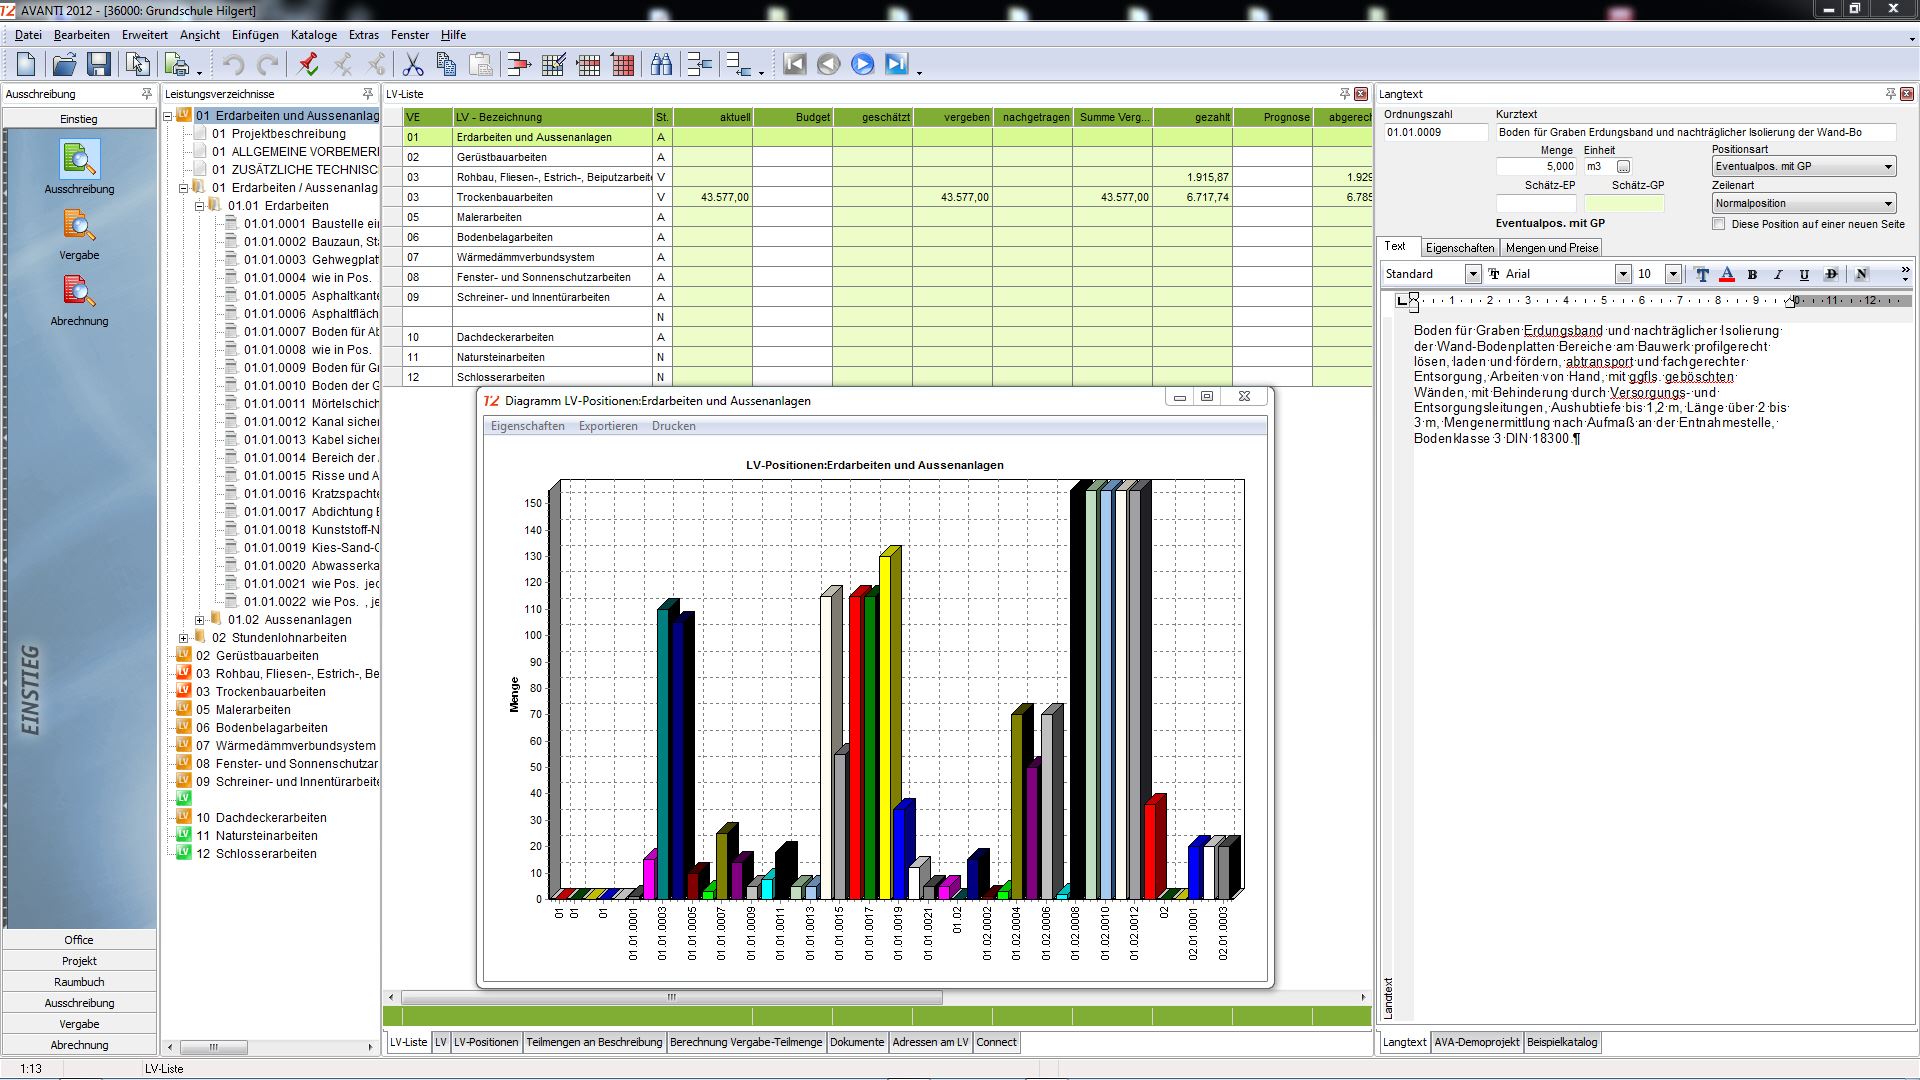The height and width of the screenshot is (1080, 1920).
Task: Click the Menge input field
Action: [1536, 167]
